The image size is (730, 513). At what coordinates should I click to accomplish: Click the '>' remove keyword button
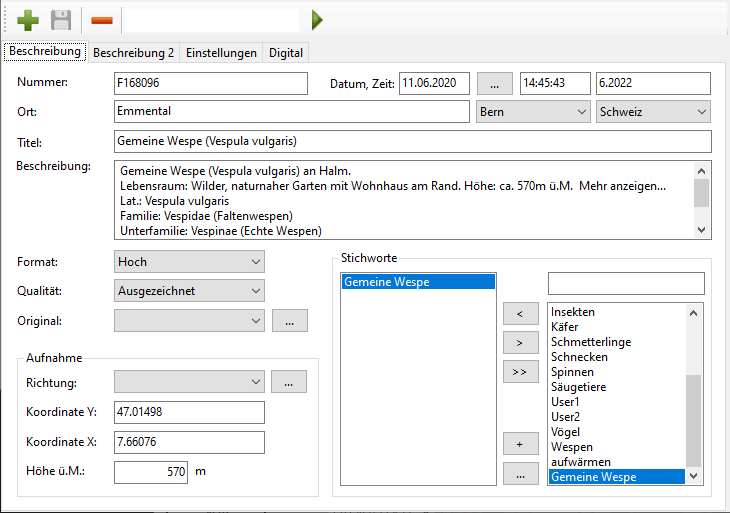[519, 343]
